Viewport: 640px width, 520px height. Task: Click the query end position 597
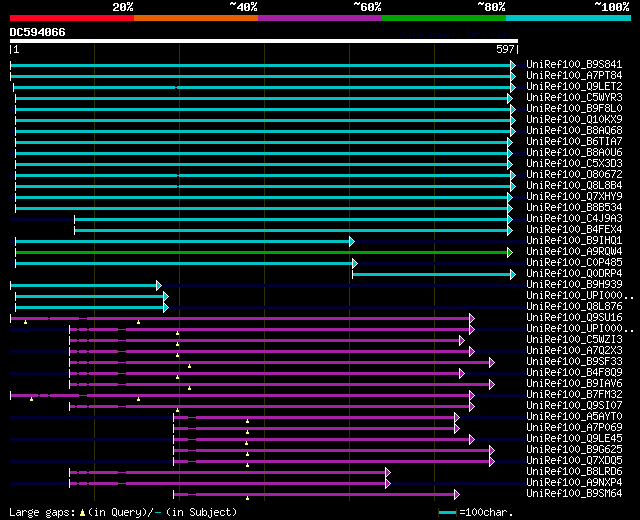pos(505,49)
